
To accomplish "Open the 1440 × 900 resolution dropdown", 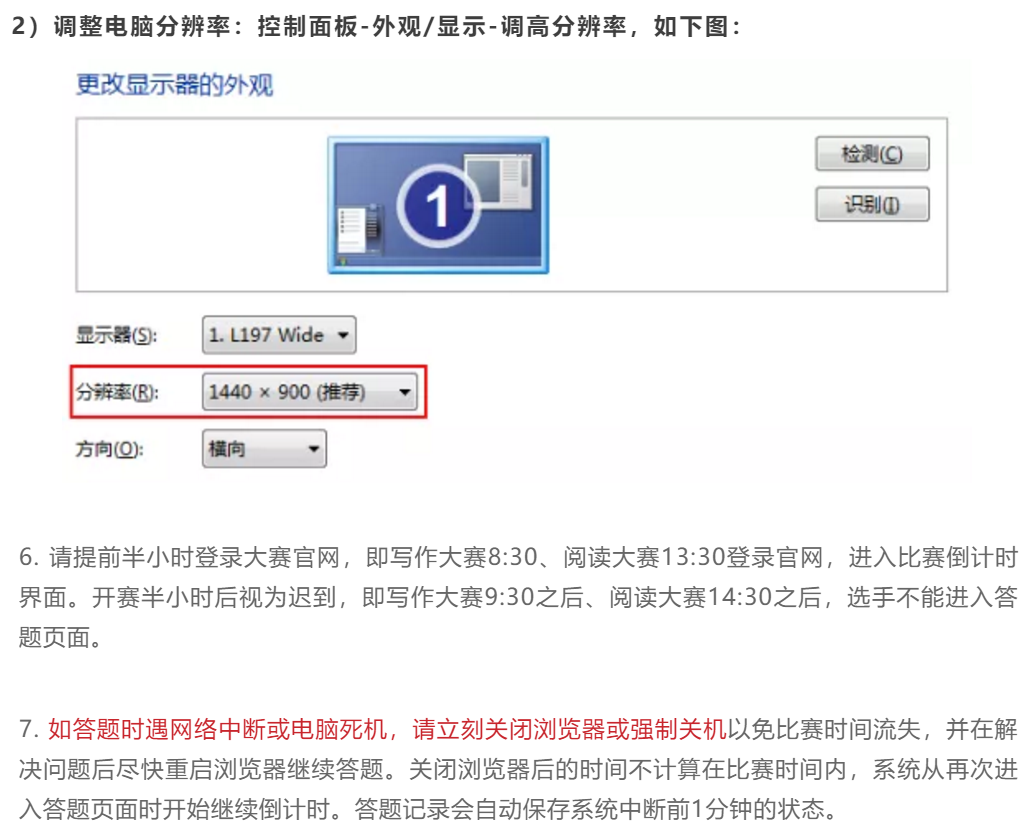I will coord(309,392).
